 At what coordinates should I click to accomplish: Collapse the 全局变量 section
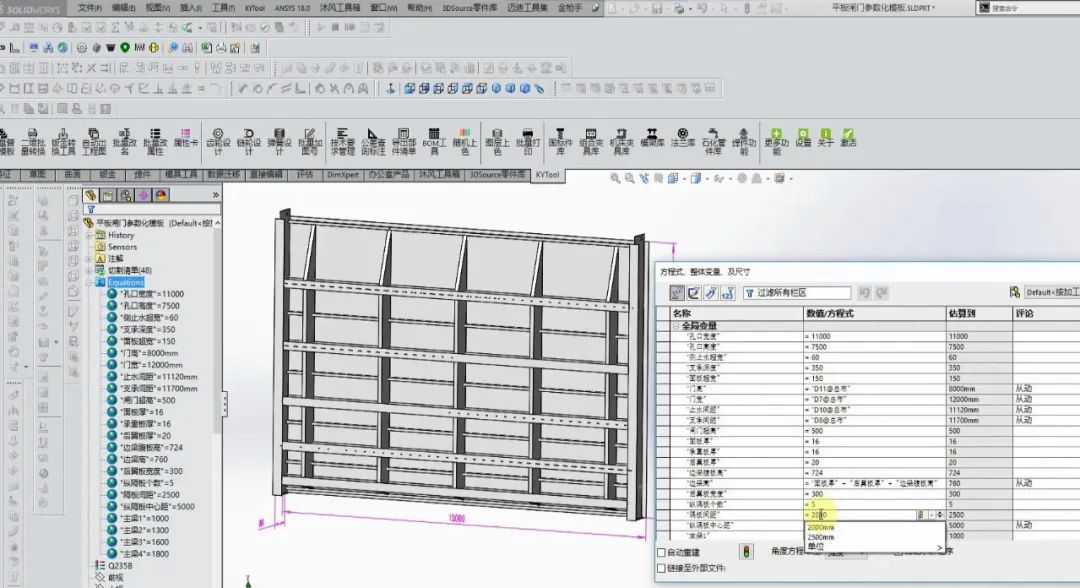[676, 326]
